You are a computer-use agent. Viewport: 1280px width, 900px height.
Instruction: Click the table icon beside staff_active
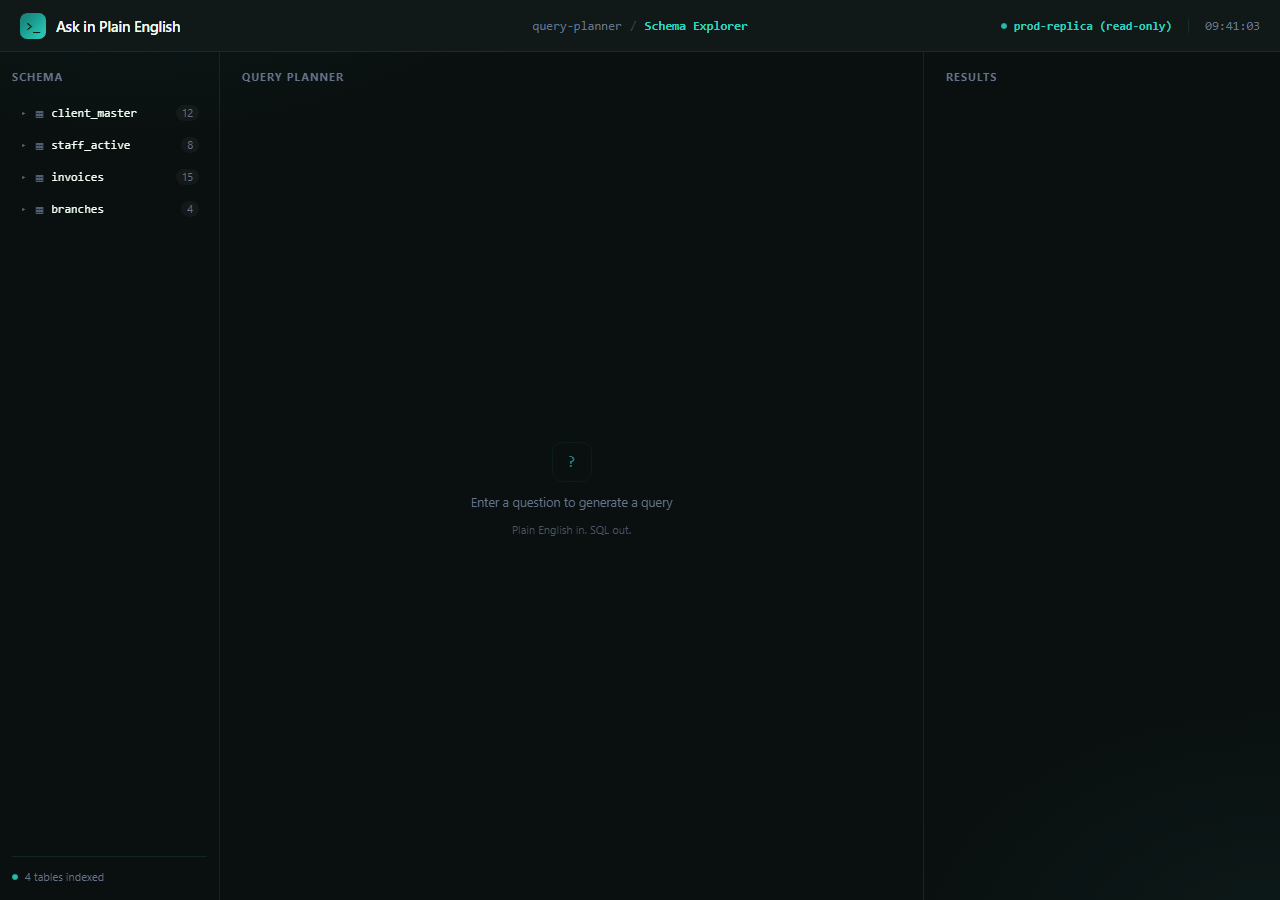coord(40,146)
